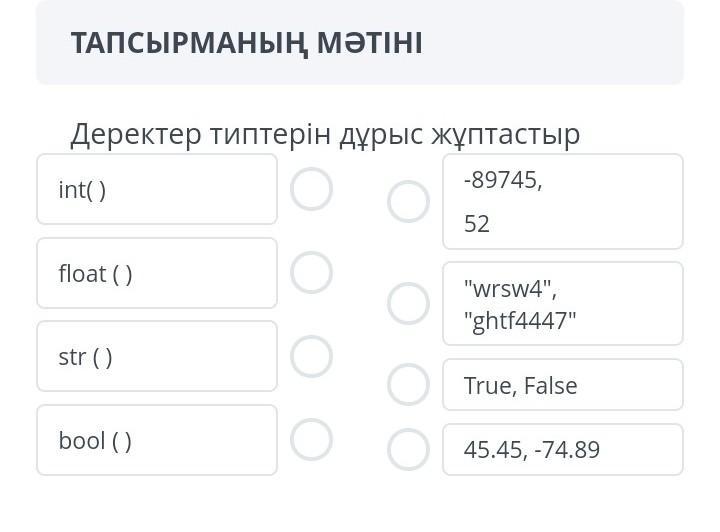720x532 pixels.
Task: Click the Деректер типтерін дұрыс жұптастыр instruction
Action: (x=325, y=134)
